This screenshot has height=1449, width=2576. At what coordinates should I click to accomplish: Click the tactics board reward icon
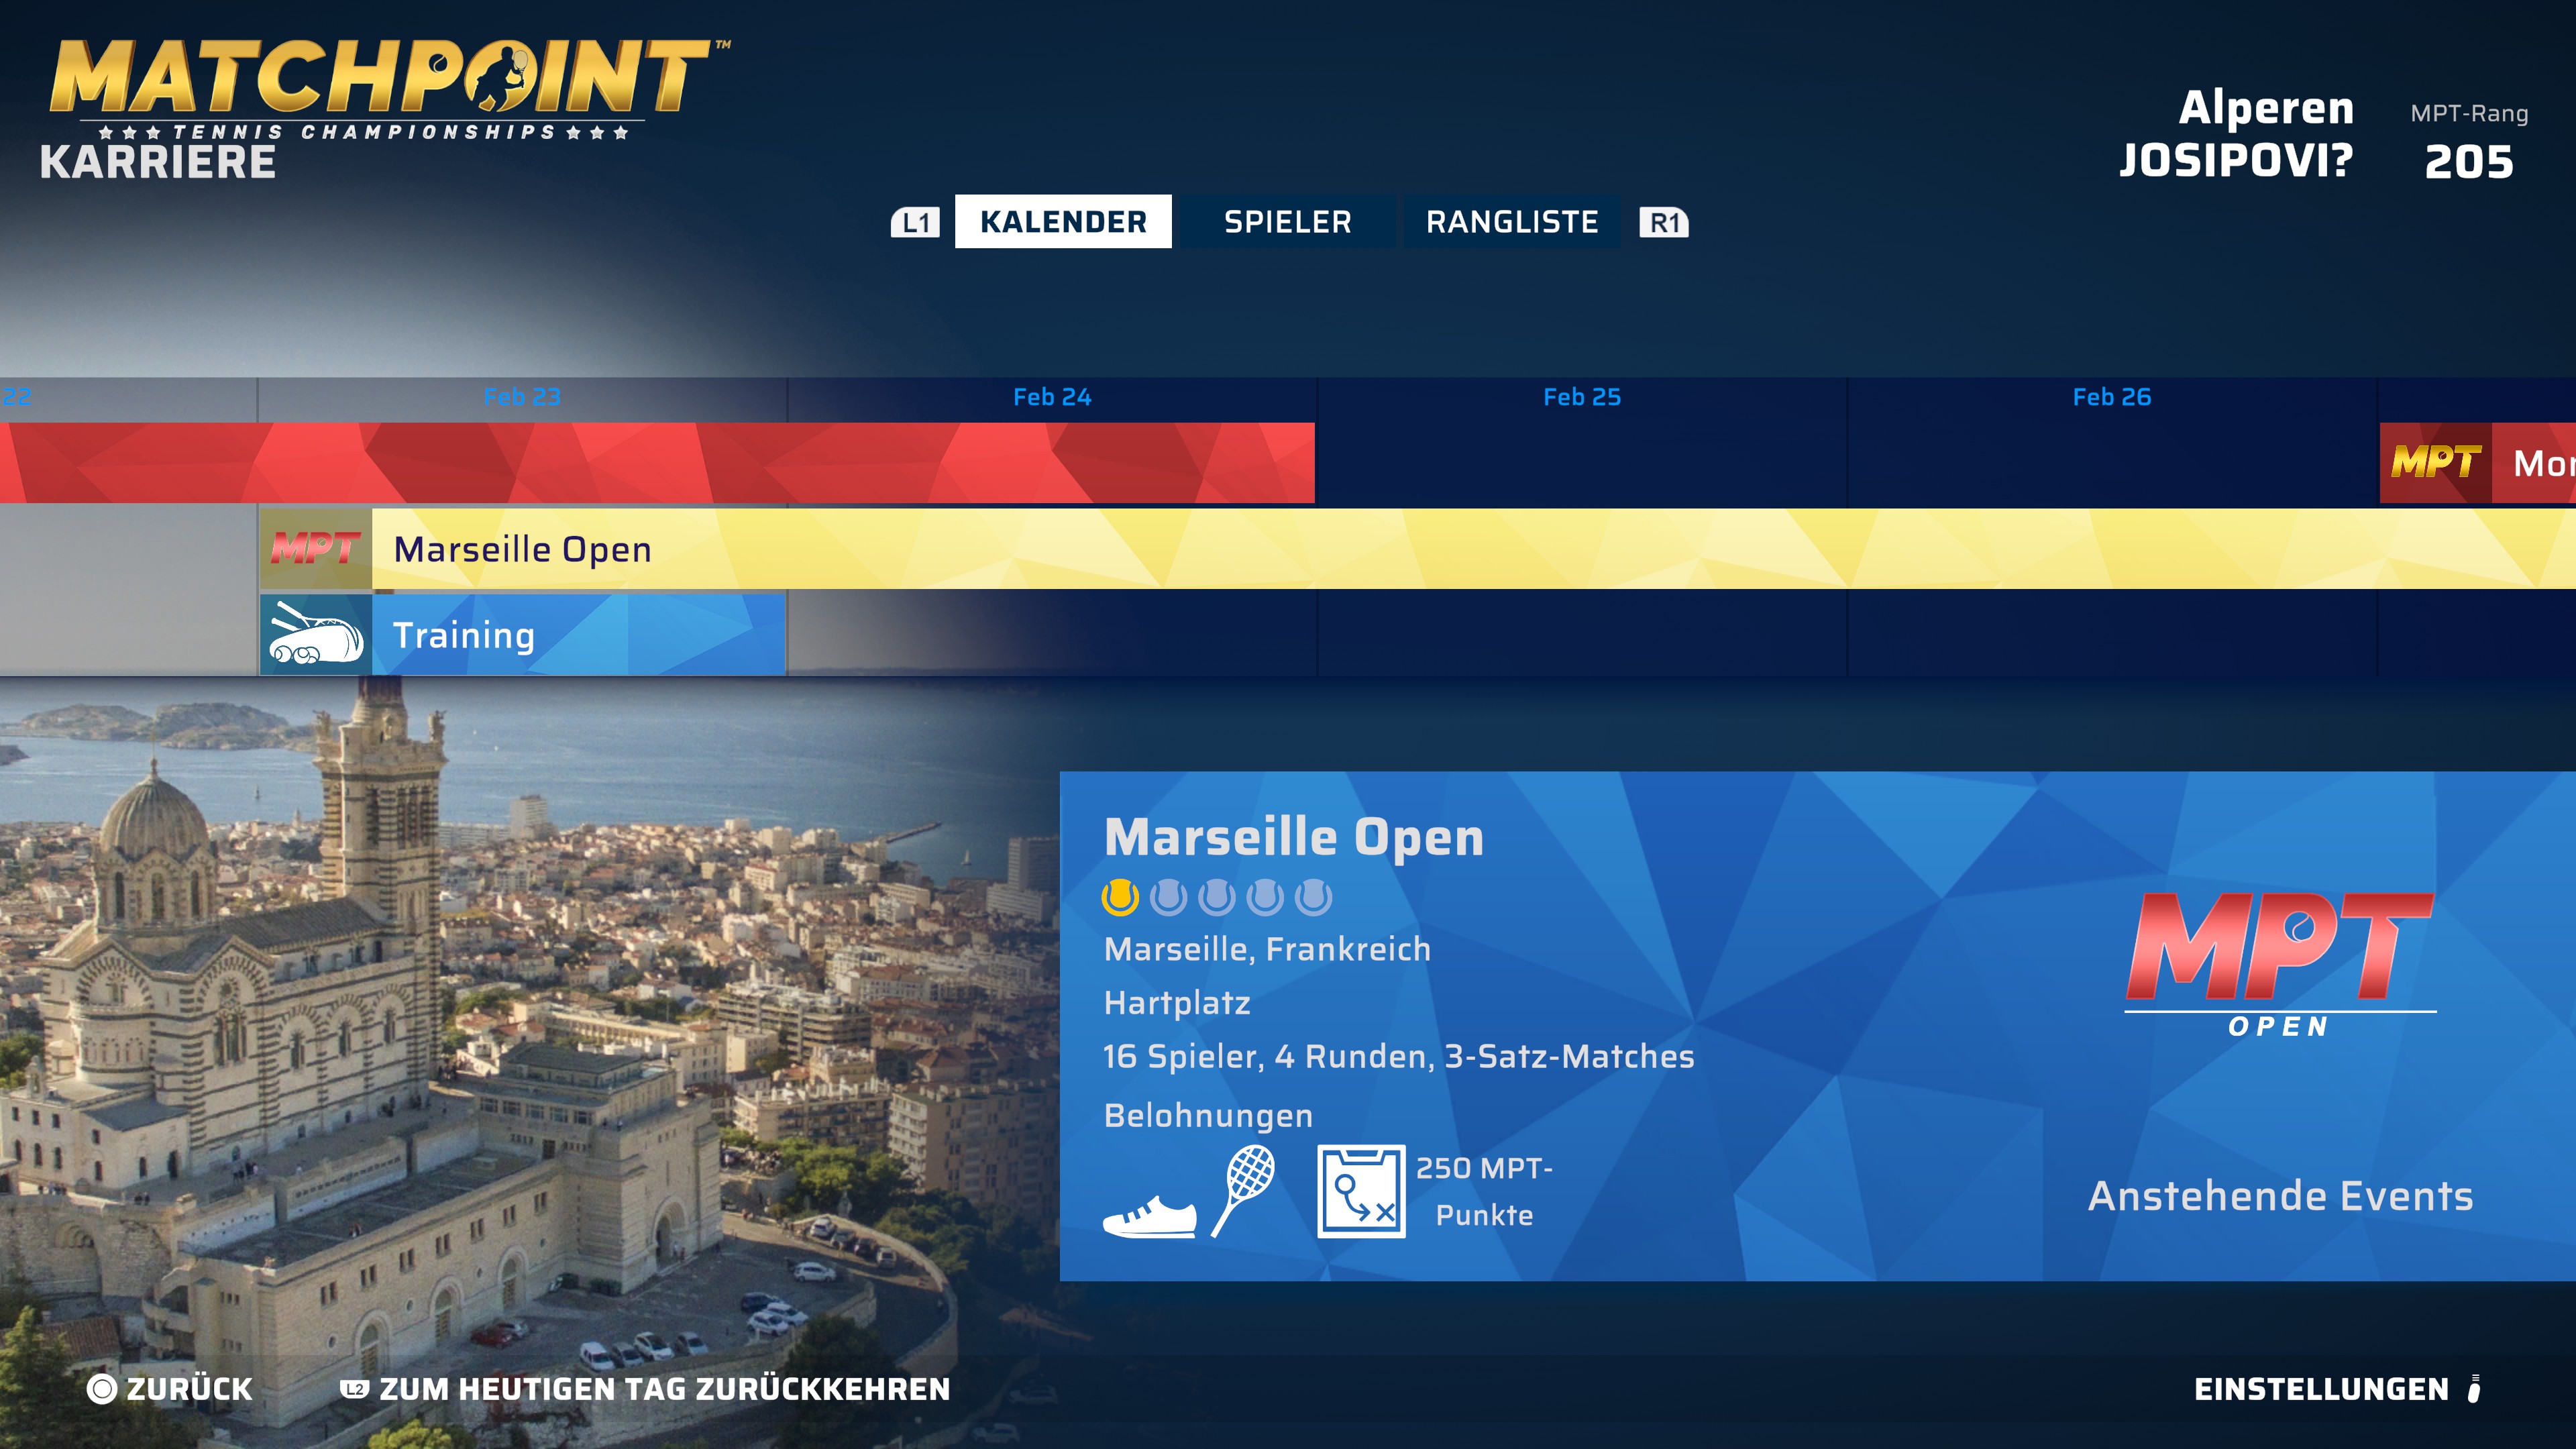pos(1363,1190)
